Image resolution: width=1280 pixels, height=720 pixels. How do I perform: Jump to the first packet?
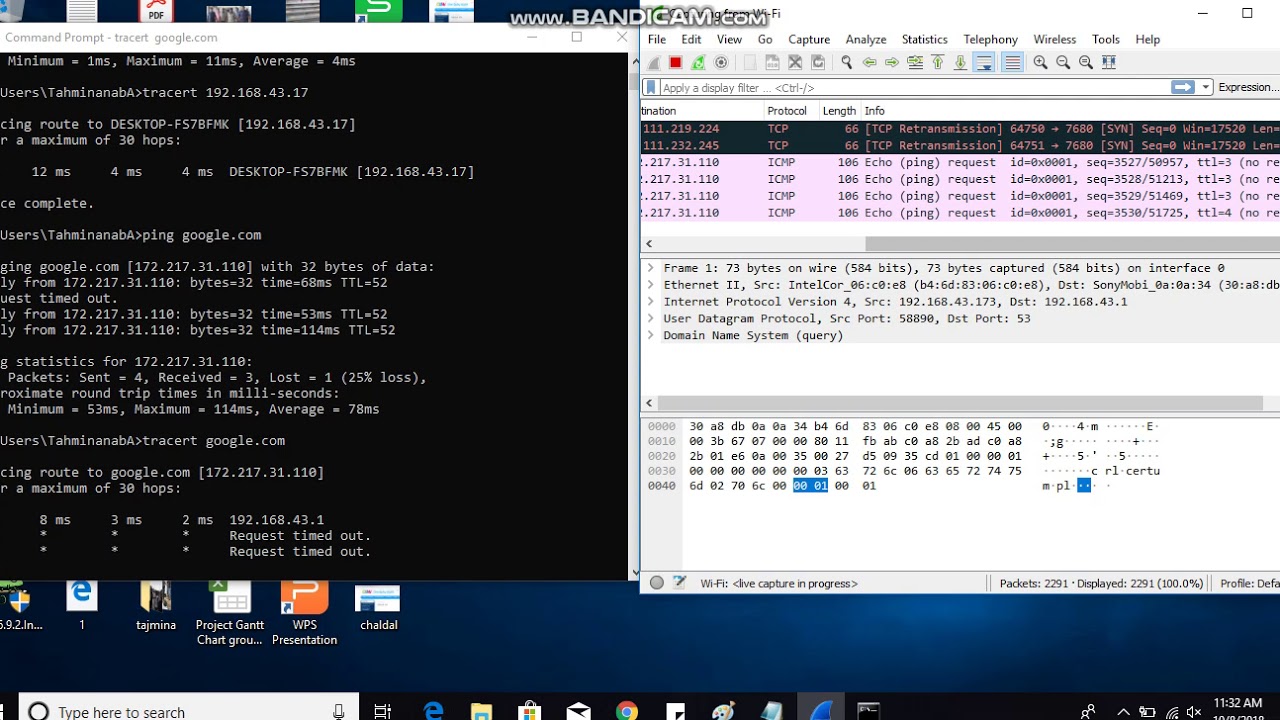point(938,62)
